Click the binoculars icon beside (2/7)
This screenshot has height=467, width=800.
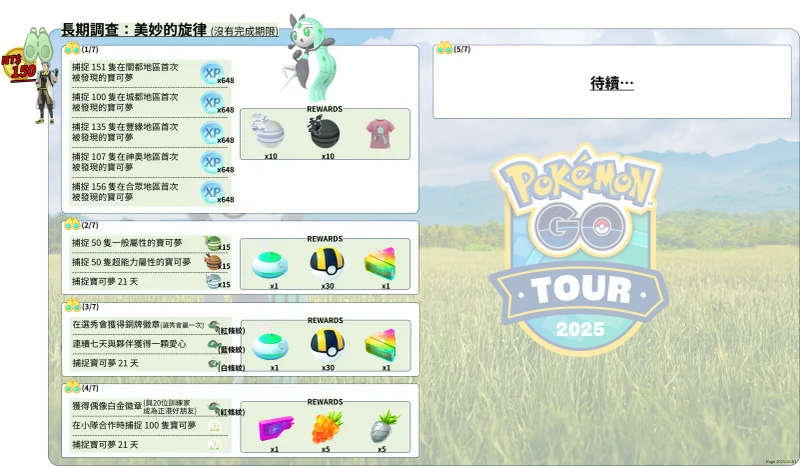[x=72, y=224]
